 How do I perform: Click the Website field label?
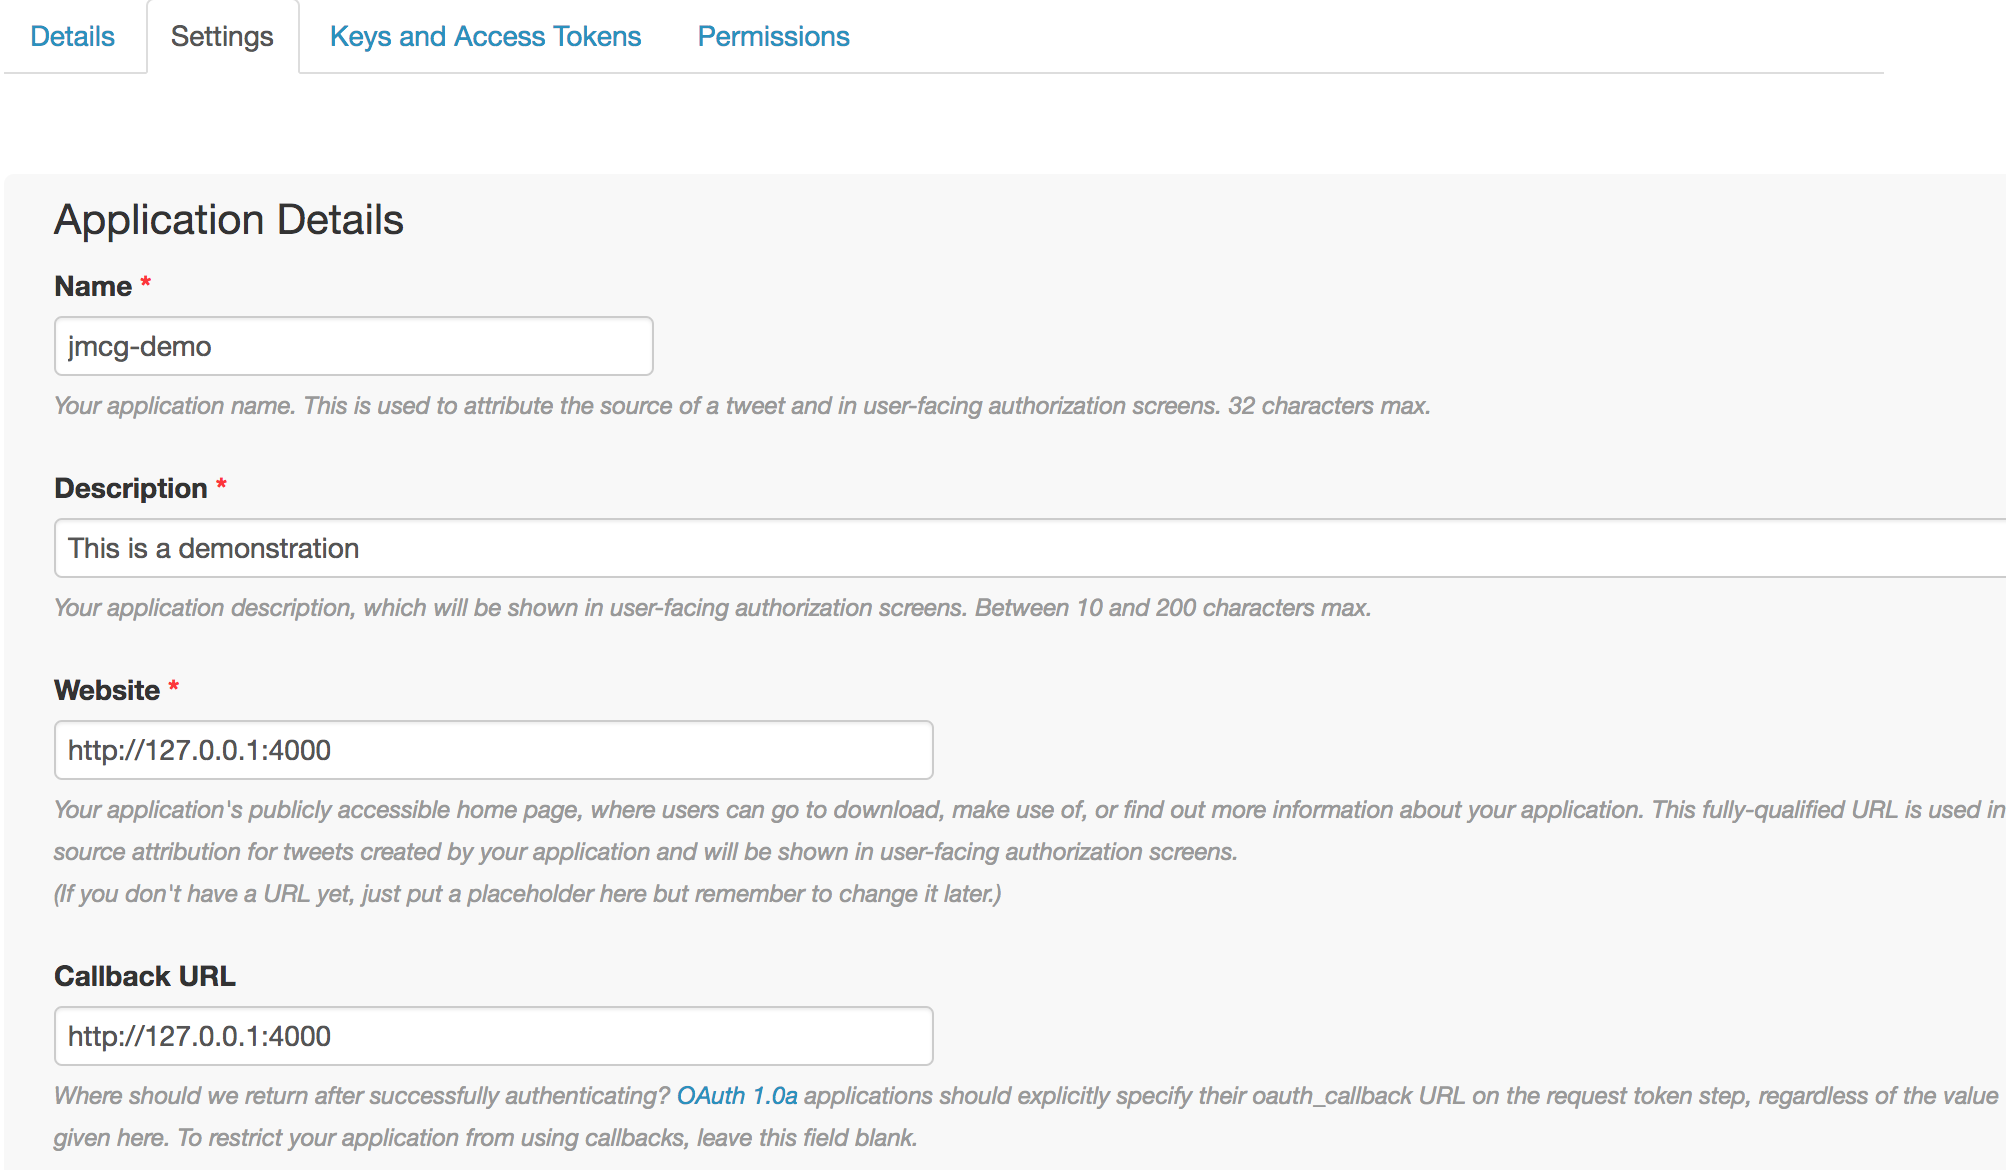107,691
